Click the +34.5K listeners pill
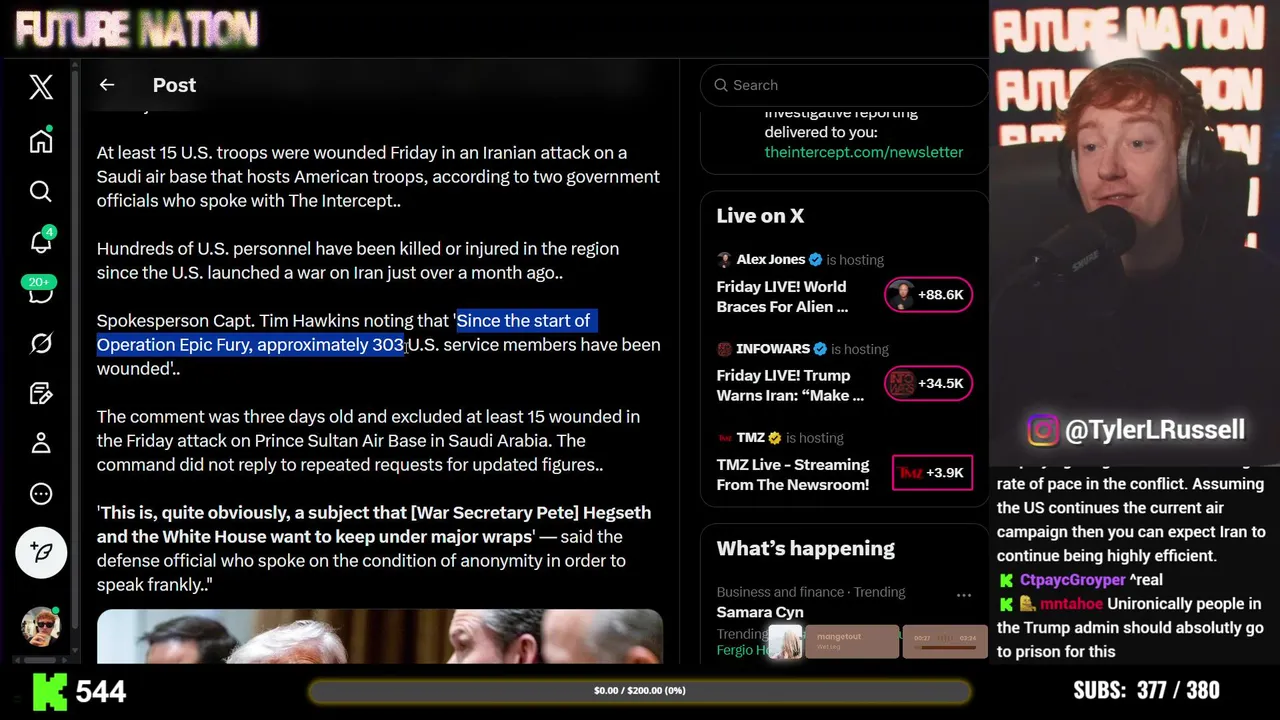 pyautogui.click(x=928, y=383)
